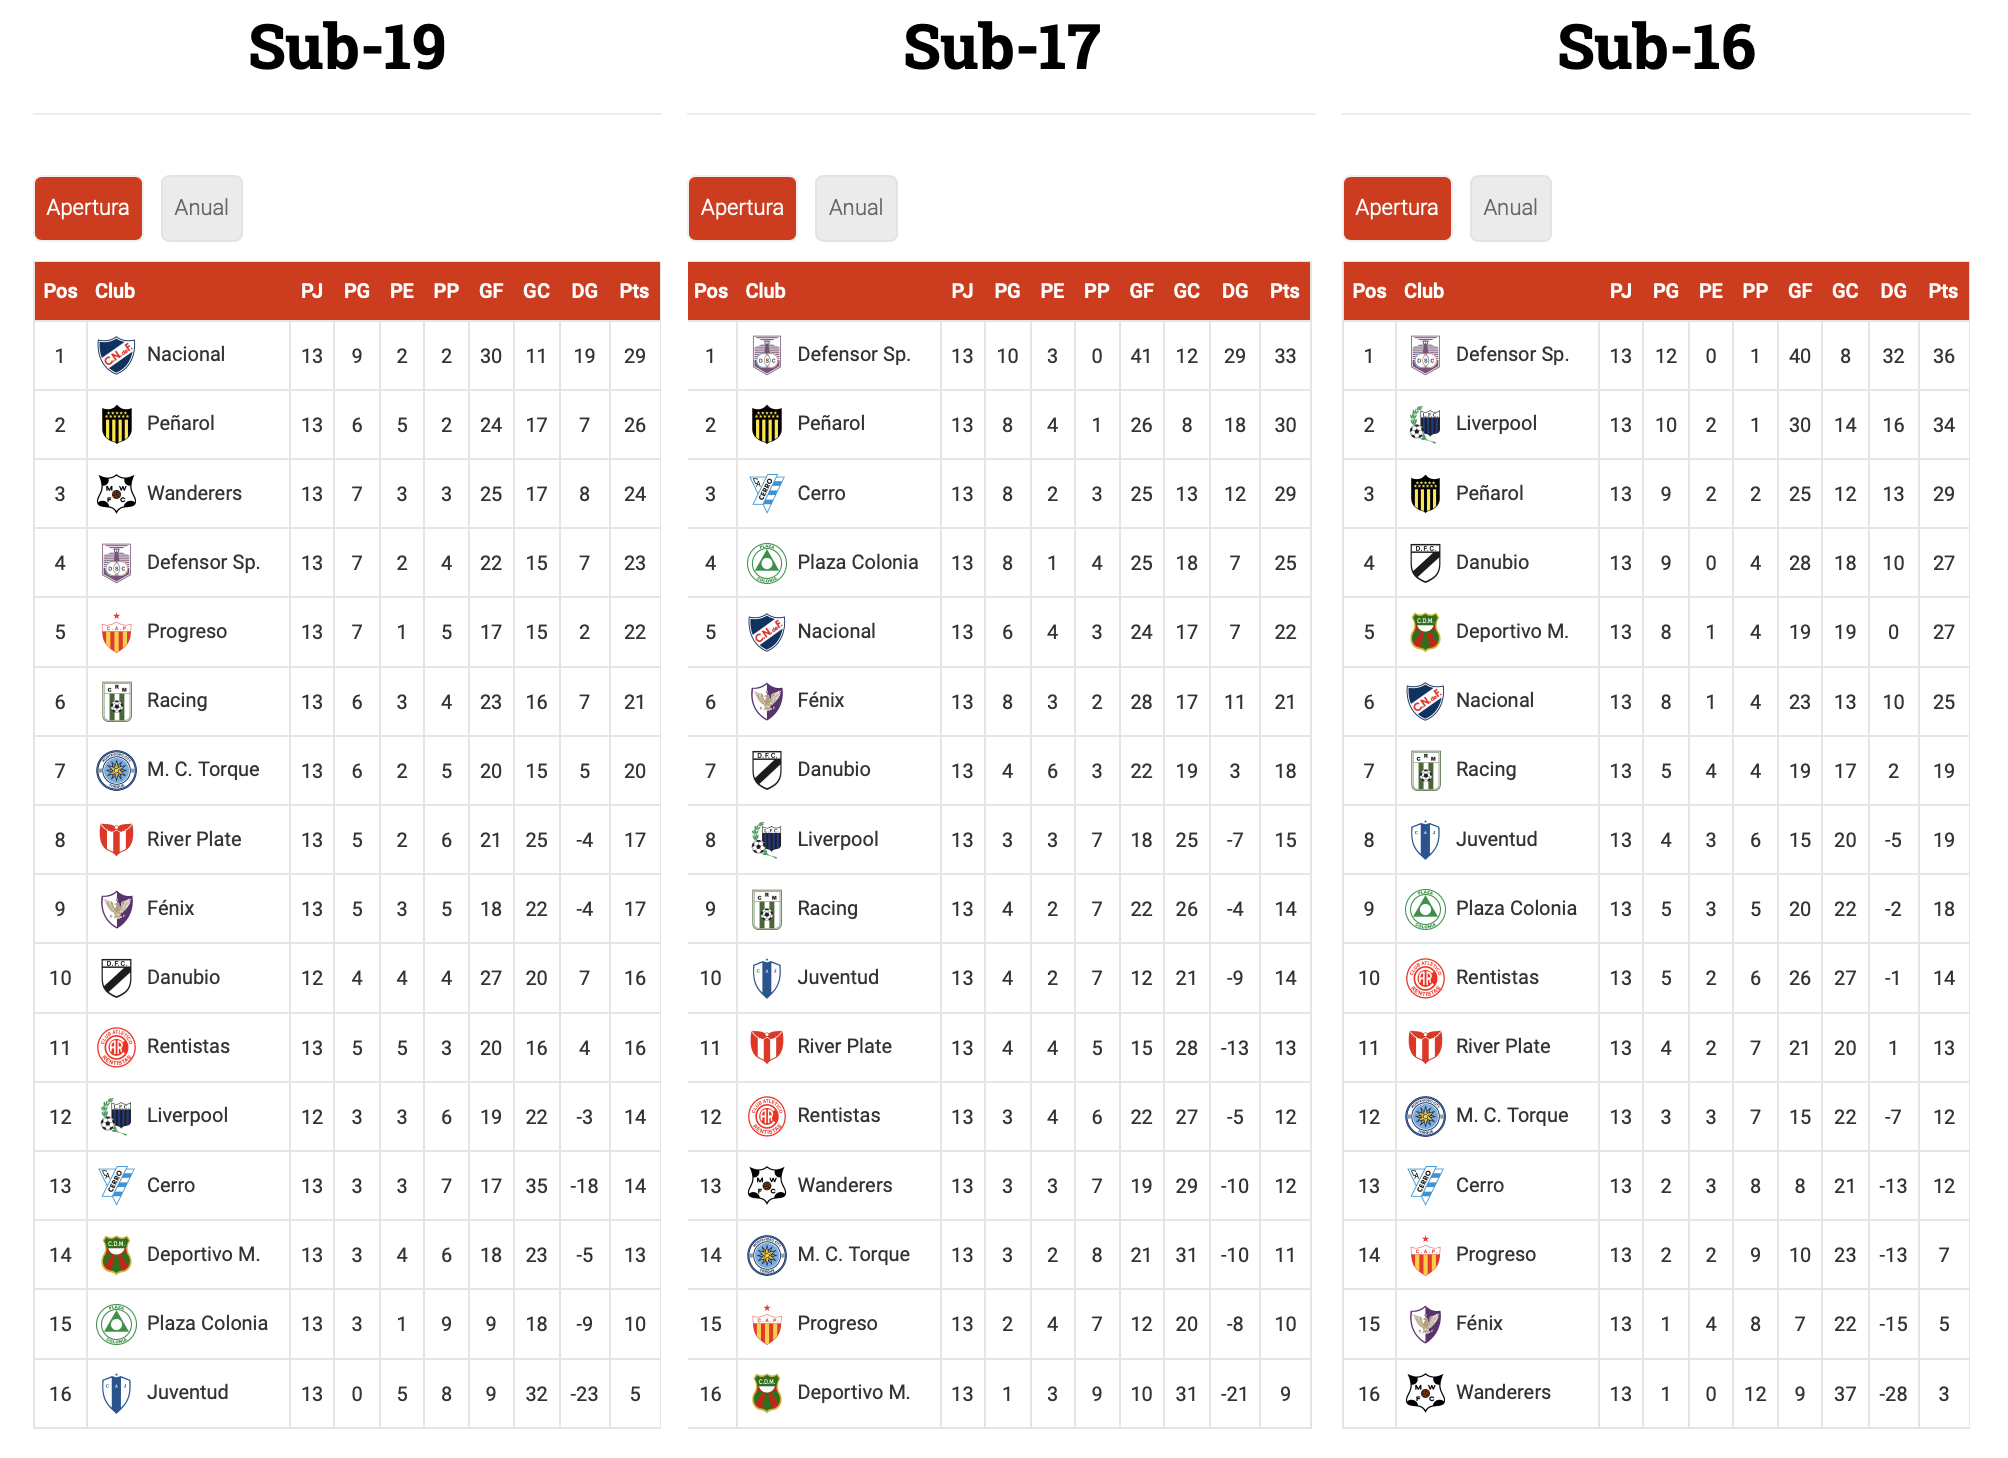Click Nacional crest in Sub-19 table
The height and width of the screenshot is (1458, 2008).
click(x=116, y=355)
